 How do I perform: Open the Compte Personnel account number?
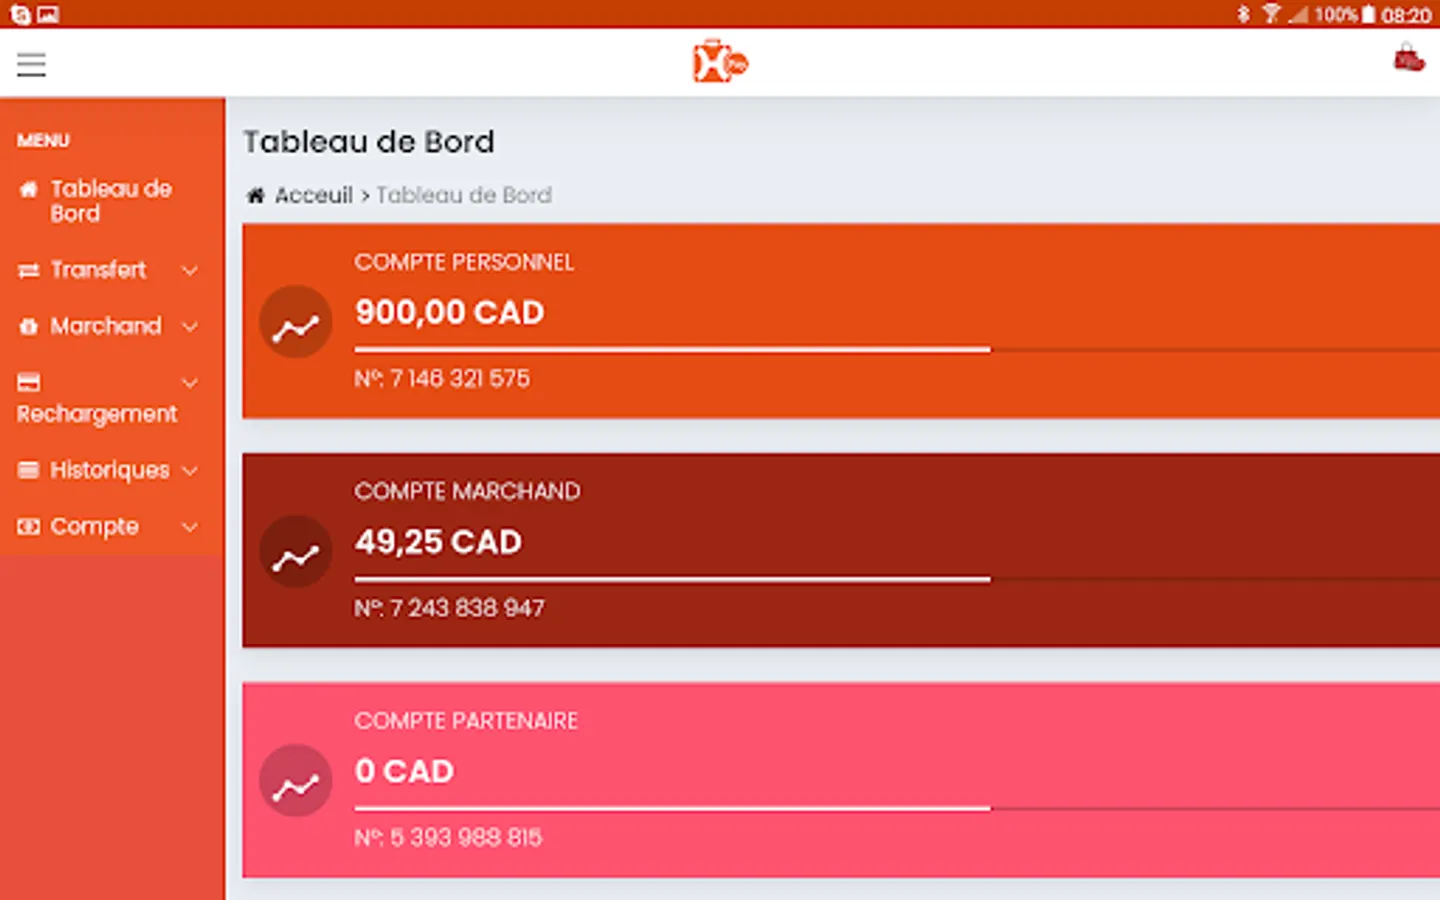point(442,379)
